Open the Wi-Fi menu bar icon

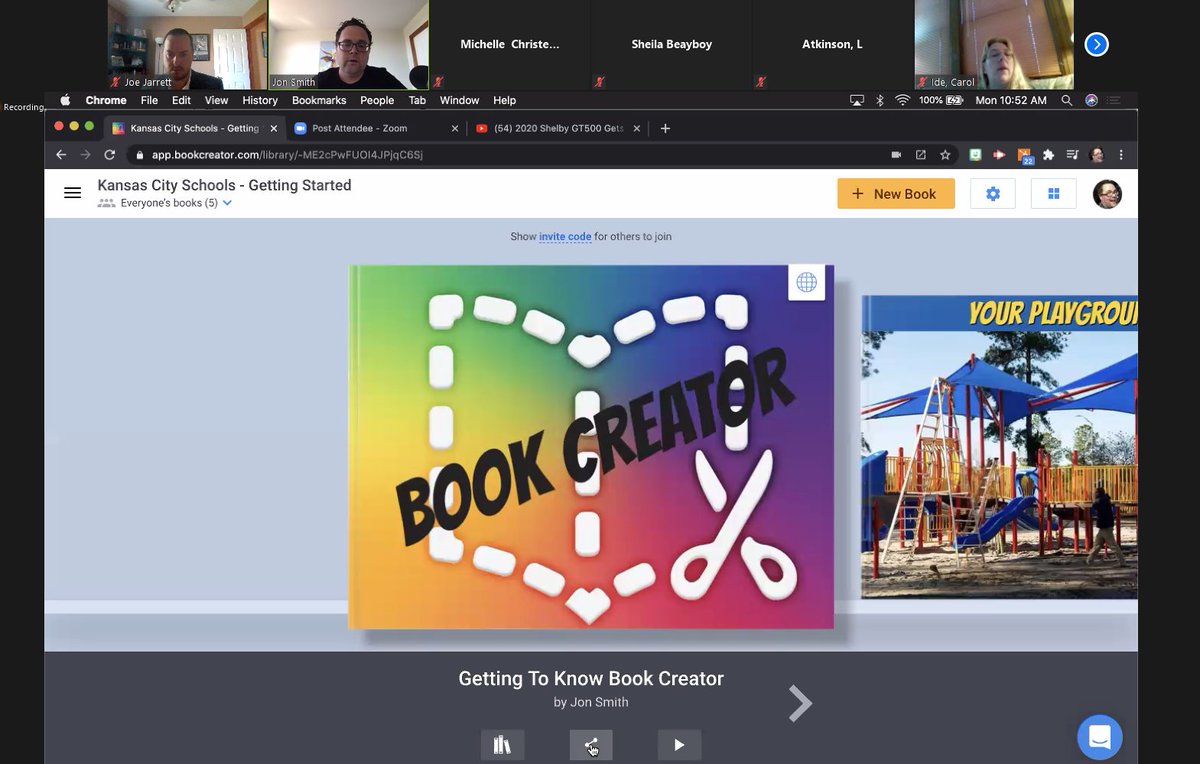pos(902,100)
